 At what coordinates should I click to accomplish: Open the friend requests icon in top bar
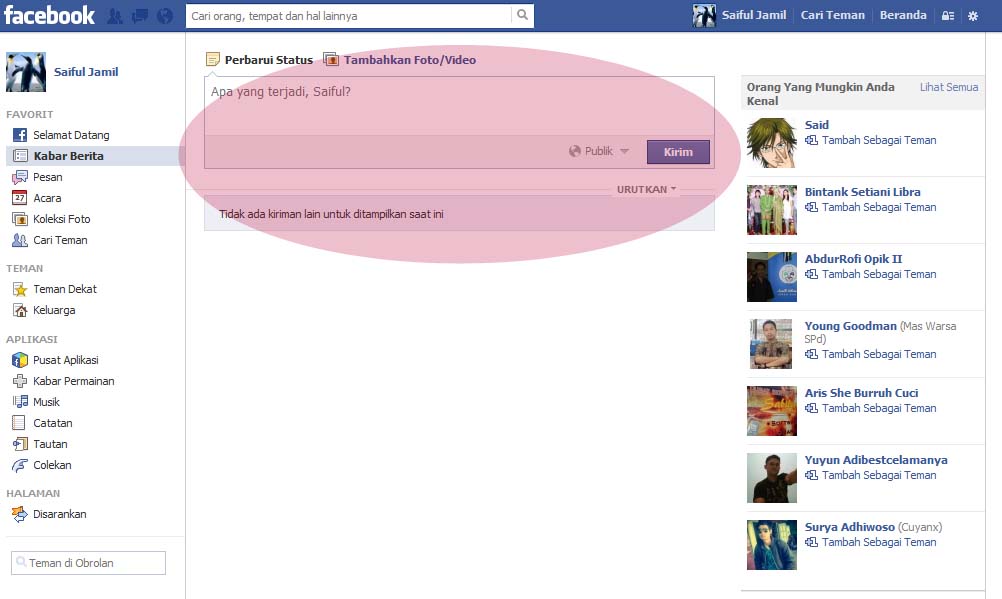115,16
